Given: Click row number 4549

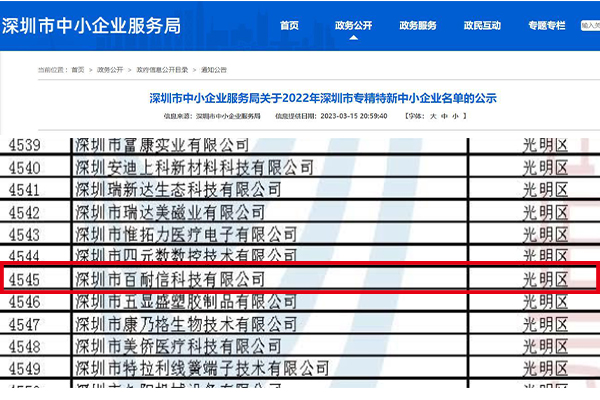Looking at the screenshot, I should (x=24, y=369).
